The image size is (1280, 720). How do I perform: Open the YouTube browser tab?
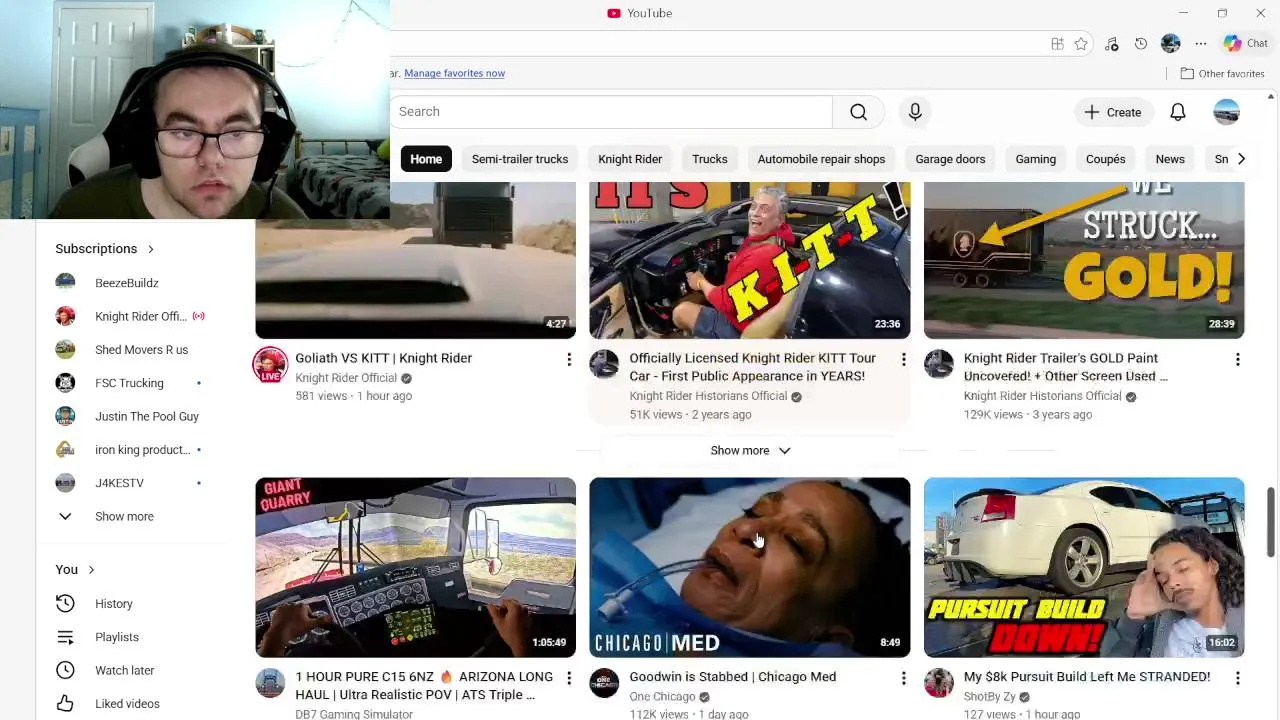point(640,13)
